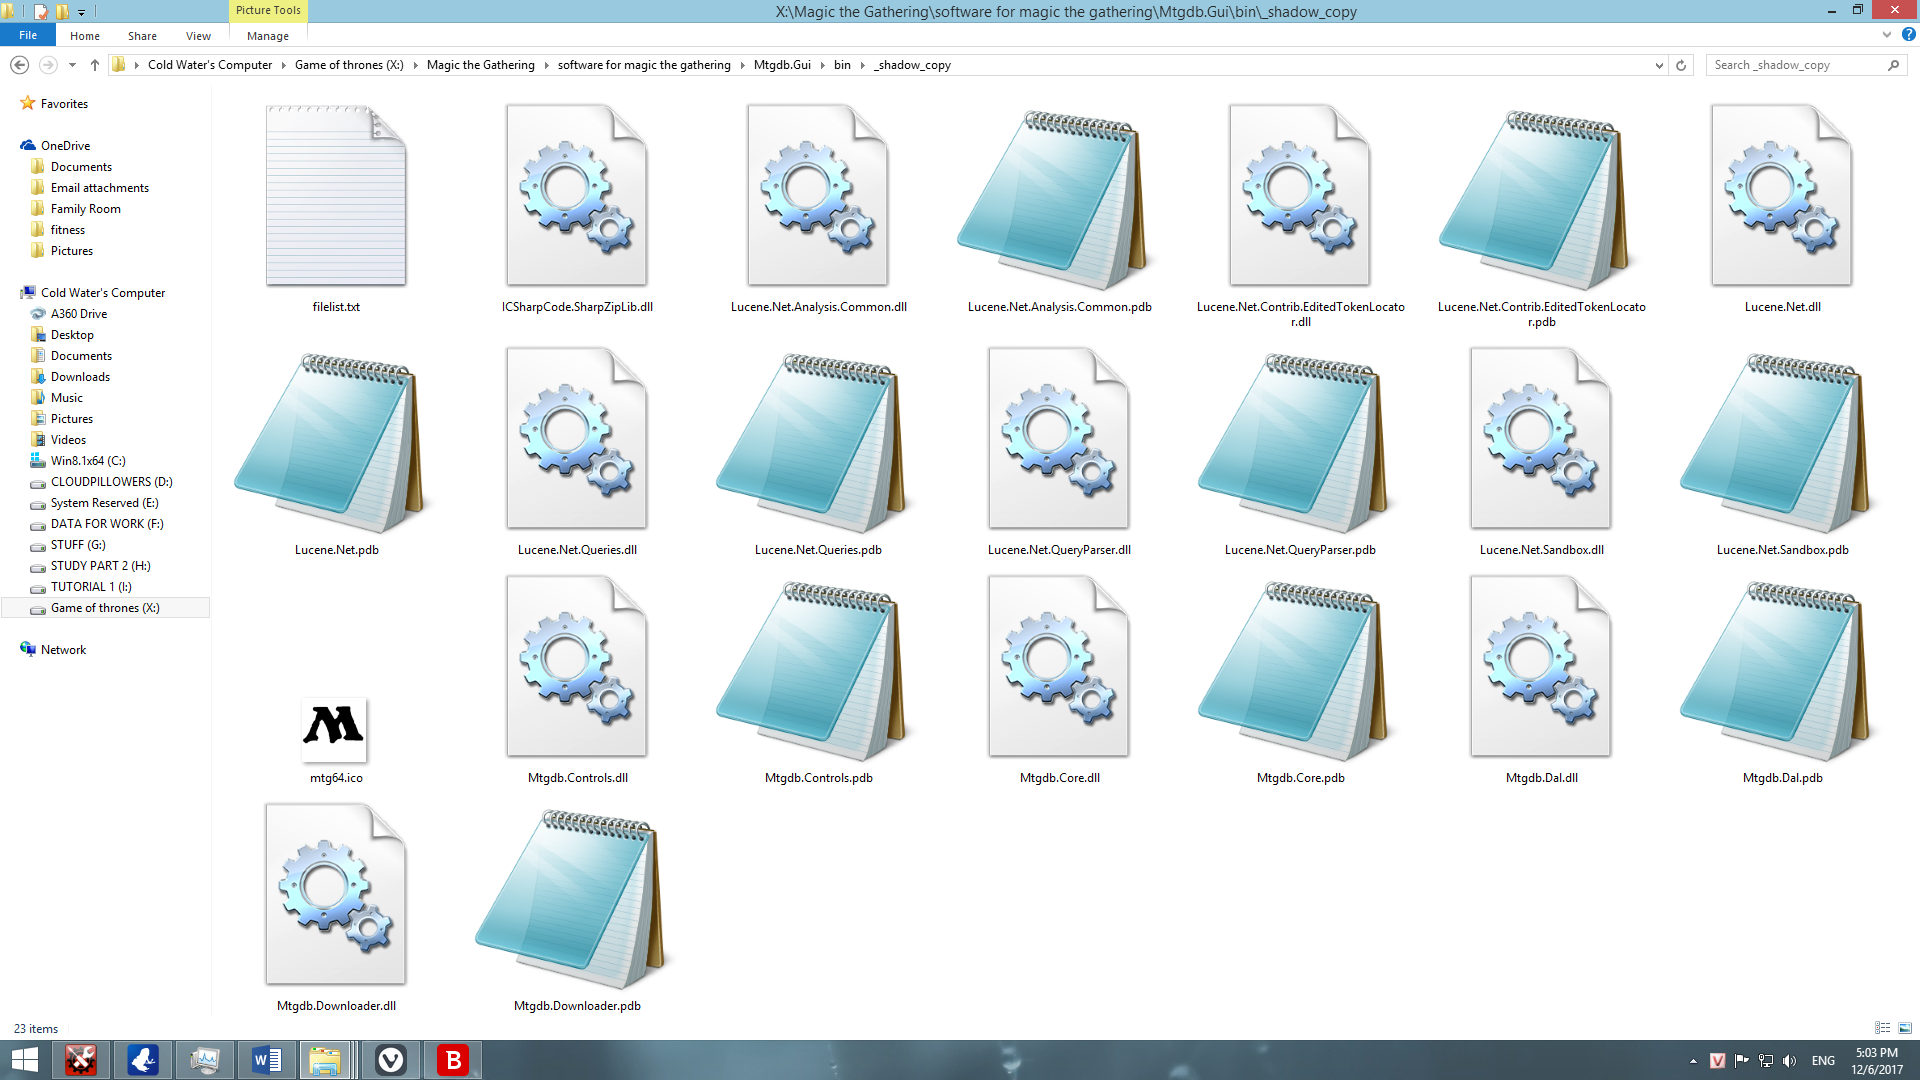This screenshot has height=1080, width=1920.
Task: Open Downloads in navigation pane
Action: [80, 377]
